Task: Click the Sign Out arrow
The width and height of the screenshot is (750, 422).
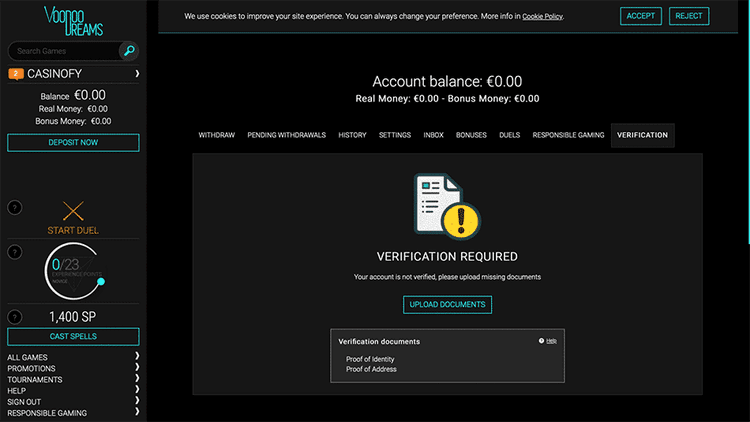Action: click(137, 400)
